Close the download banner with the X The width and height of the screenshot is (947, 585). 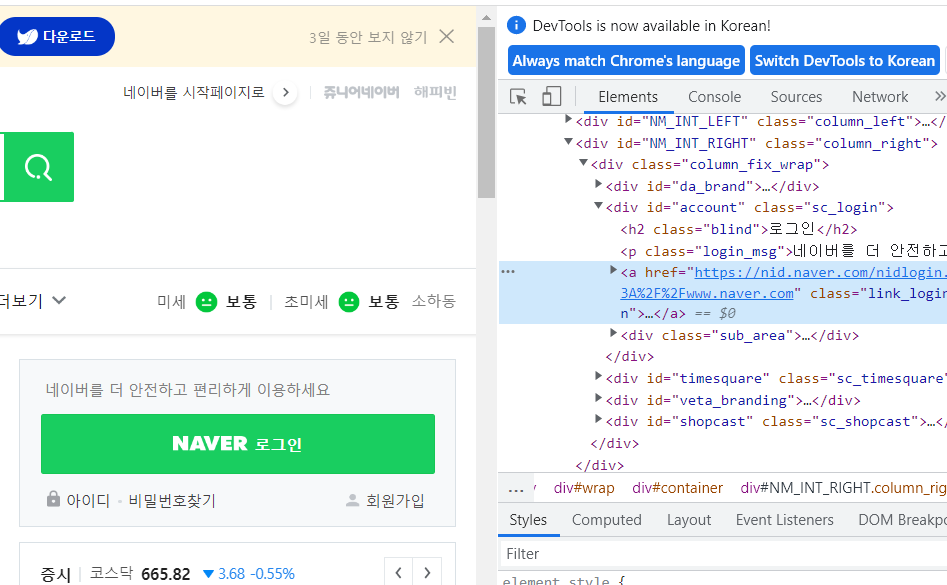(447, 37)
